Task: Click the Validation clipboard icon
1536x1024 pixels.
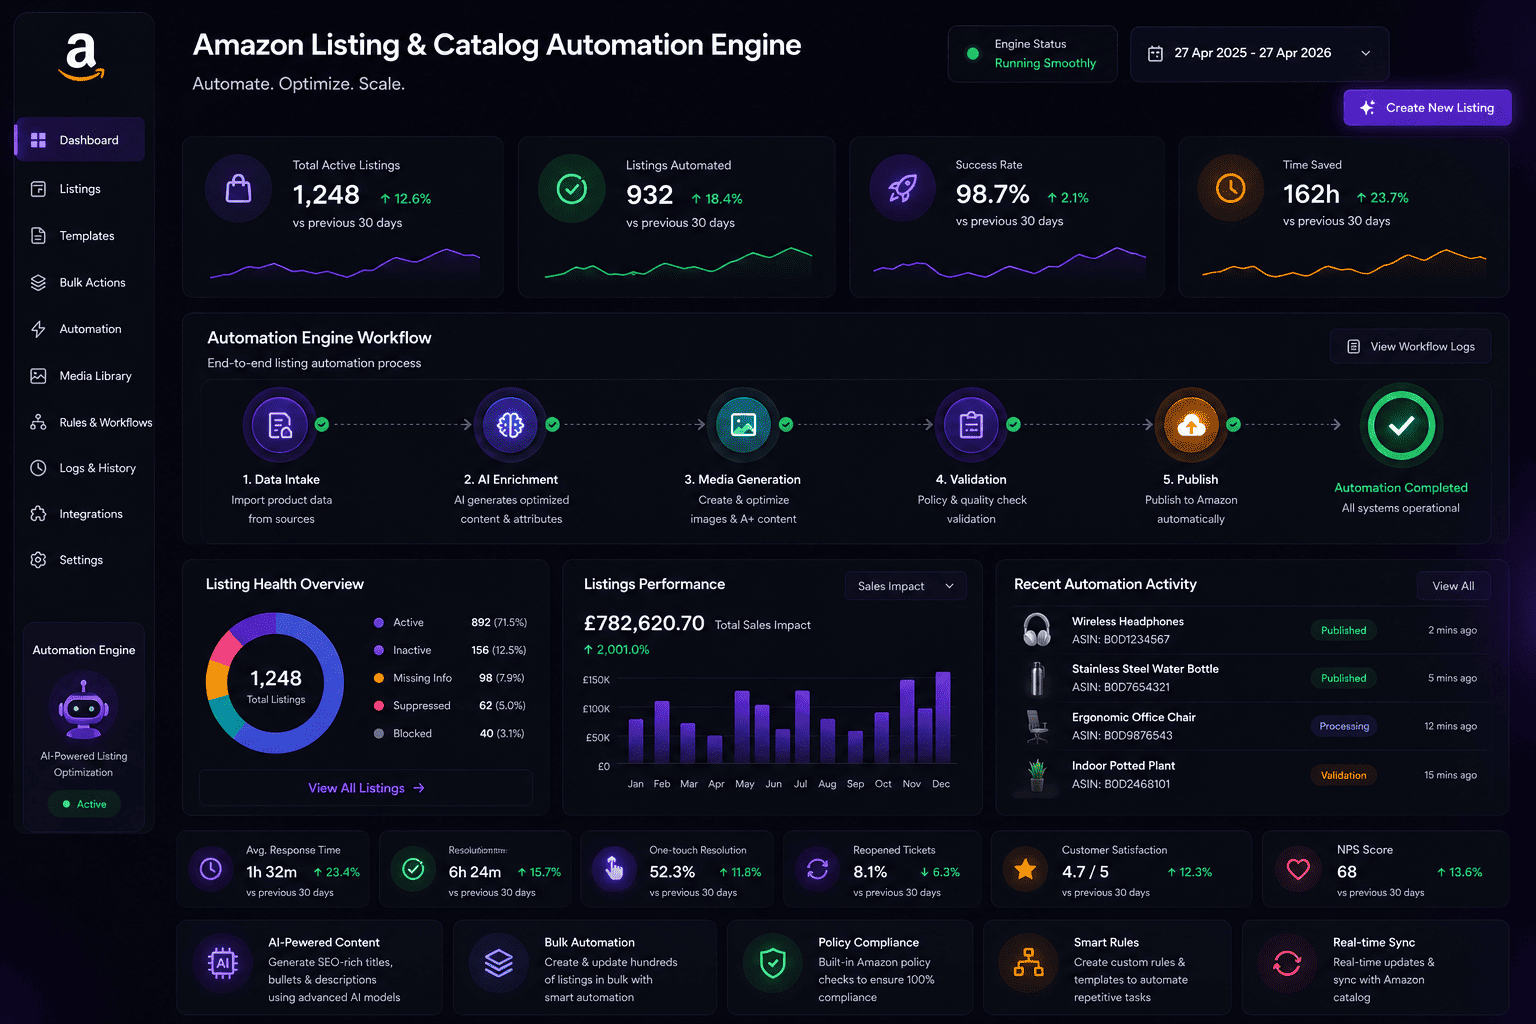Action: pos(971,426)
